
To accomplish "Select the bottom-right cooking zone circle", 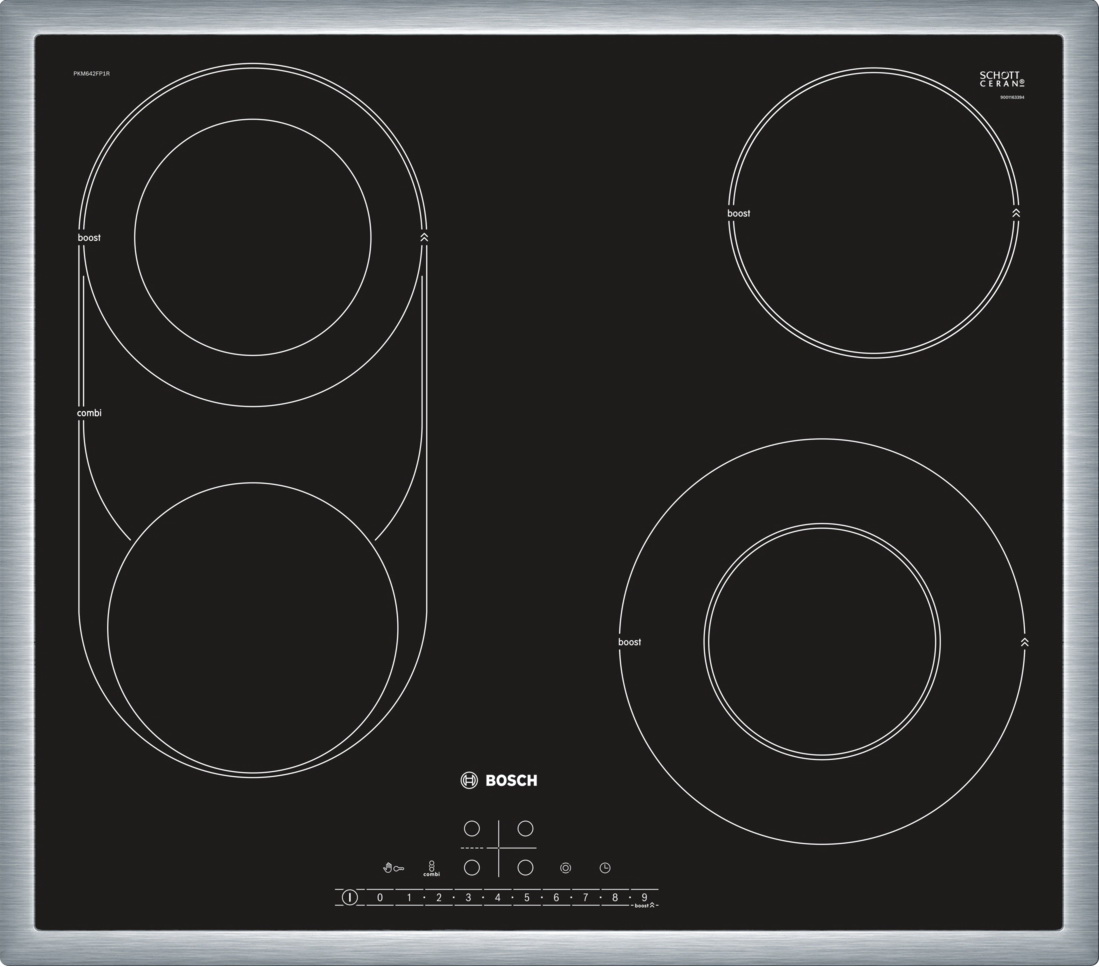I will tap(525, 868).
